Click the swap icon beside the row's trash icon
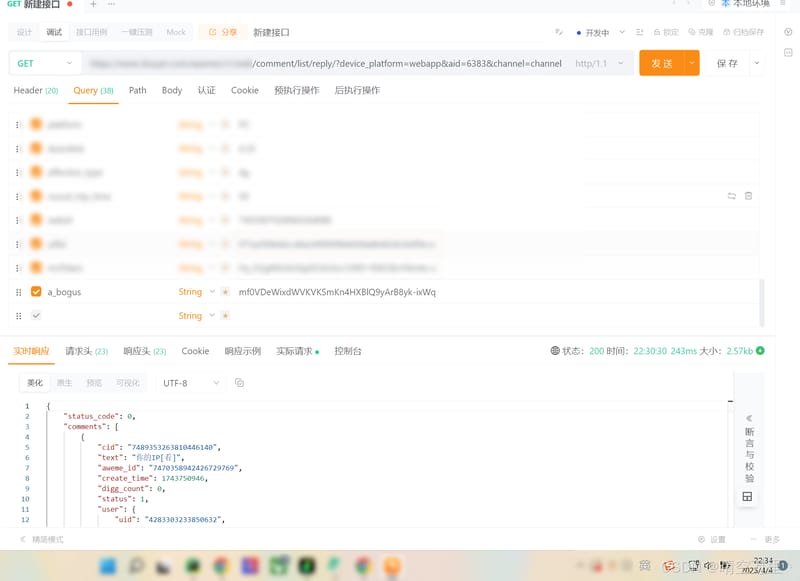Viewport: 800px width, 581px height. tap(732, 196)
